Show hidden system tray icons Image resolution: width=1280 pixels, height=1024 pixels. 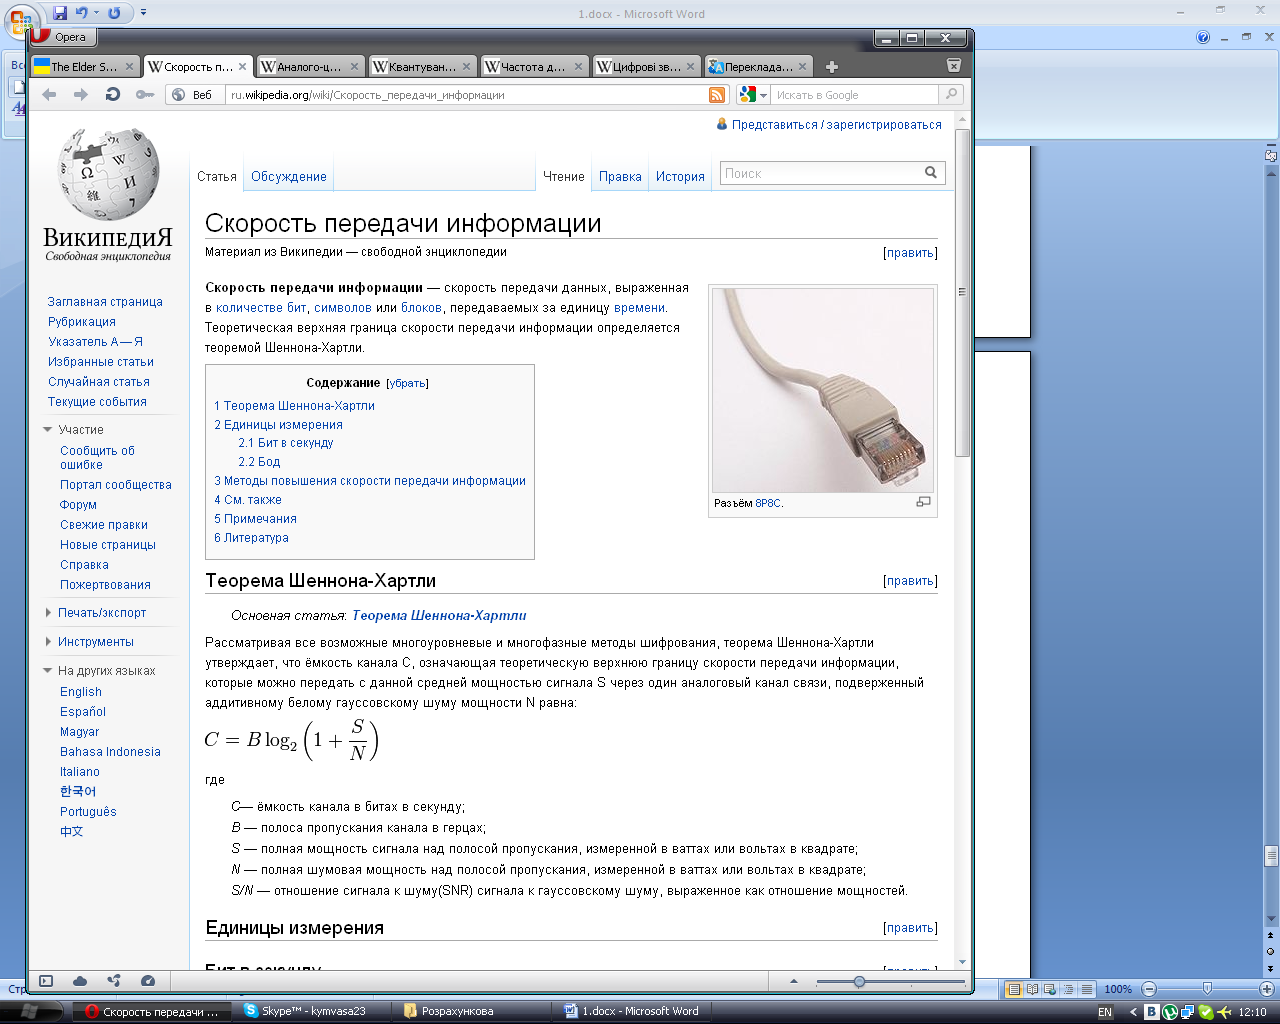[x=1133, y=1012]
